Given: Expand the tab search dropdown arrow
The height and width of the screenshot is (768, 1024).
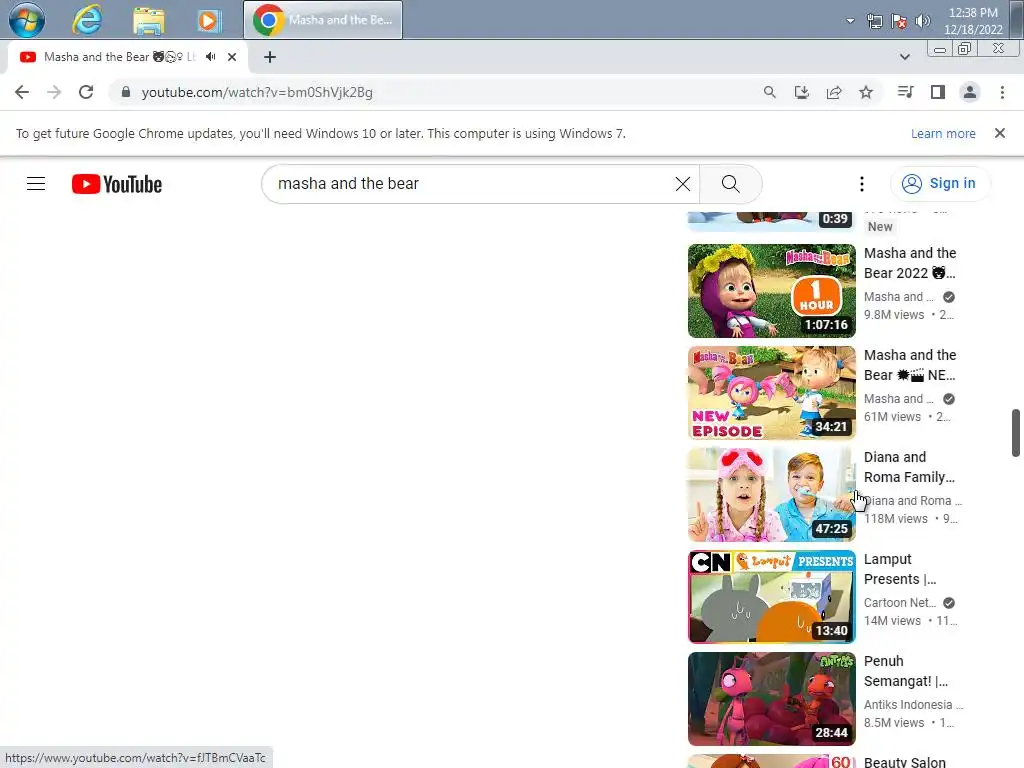Looking at the screenshot, I should pyautogui.click(x=904, y=57).
